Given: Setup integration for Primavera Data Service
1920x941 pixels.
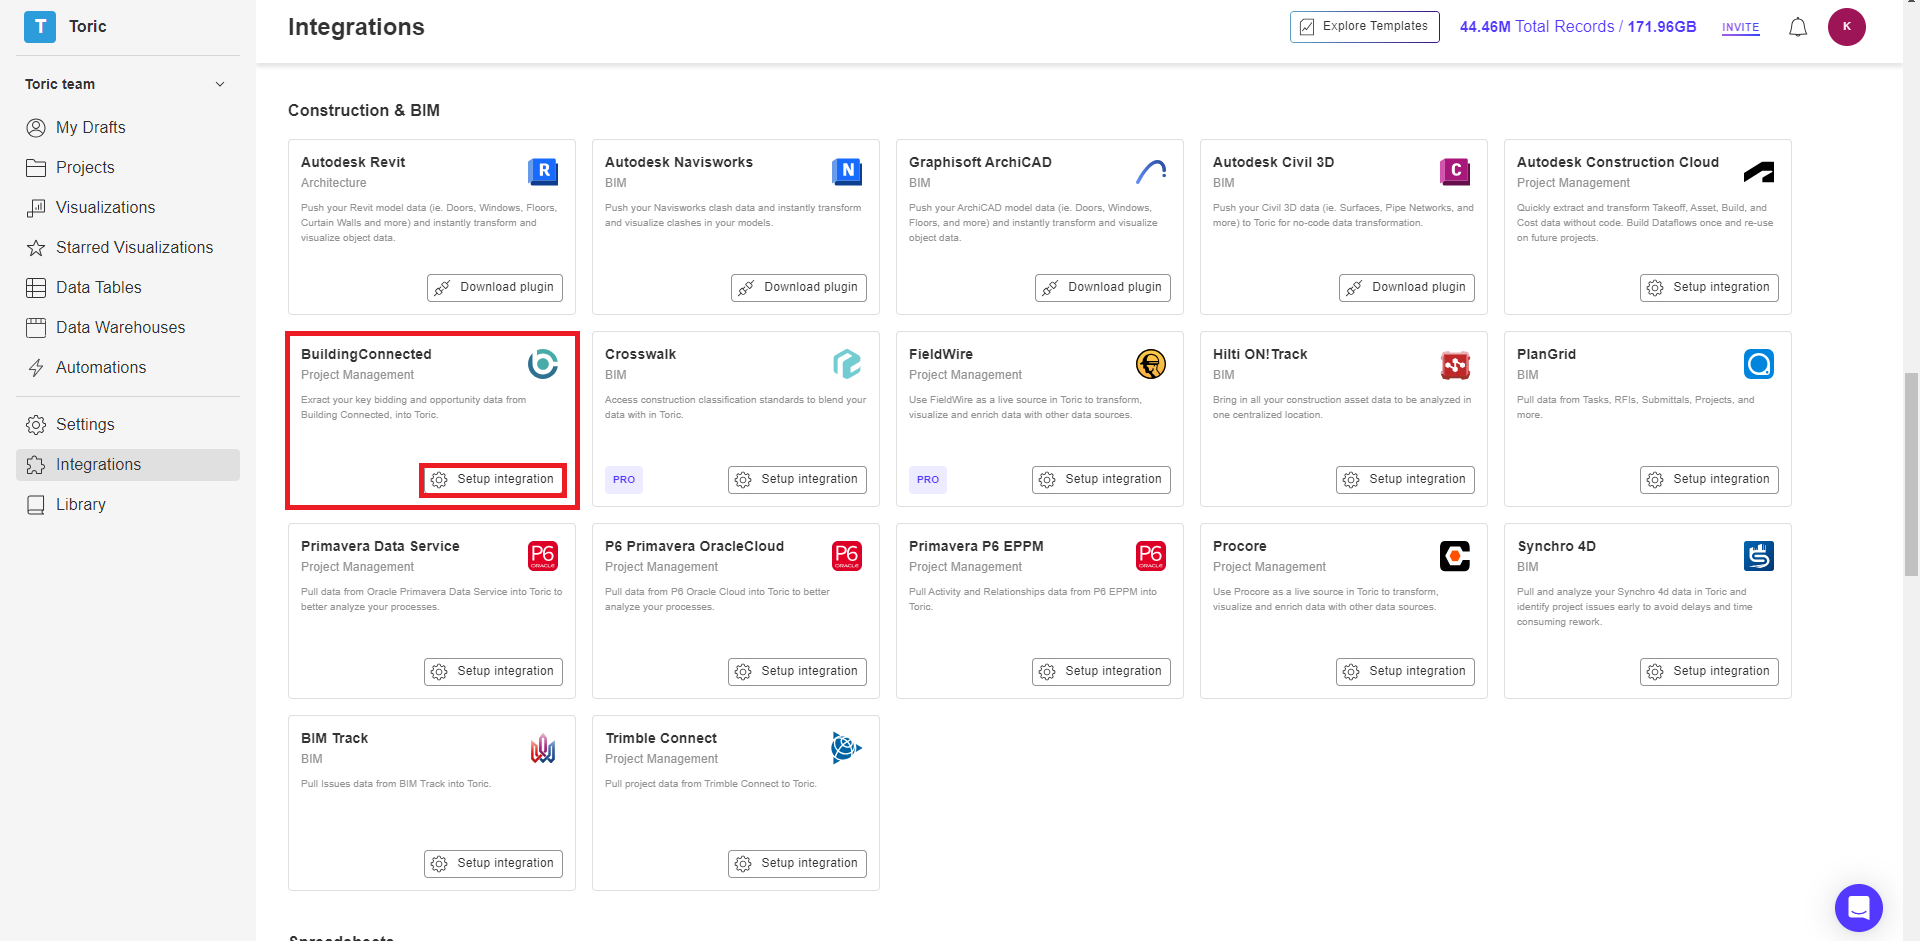Looking at the screenshot, I should pyautogui.click(x=493, y=671).
